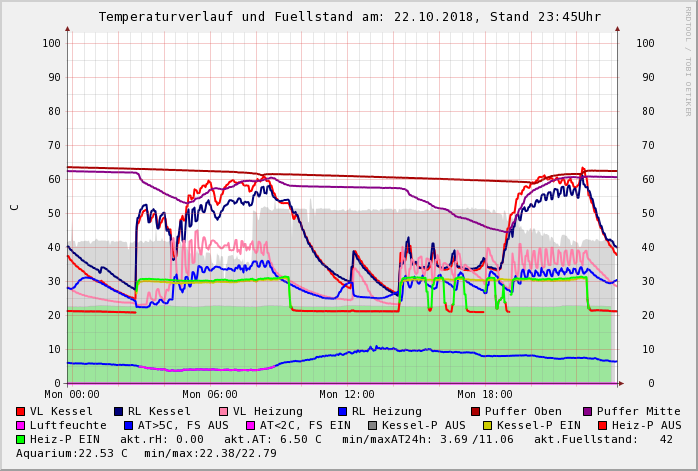Click the AT<2C, FS EIN legend swatch
698x471 pixels.
tap(252, 425)
